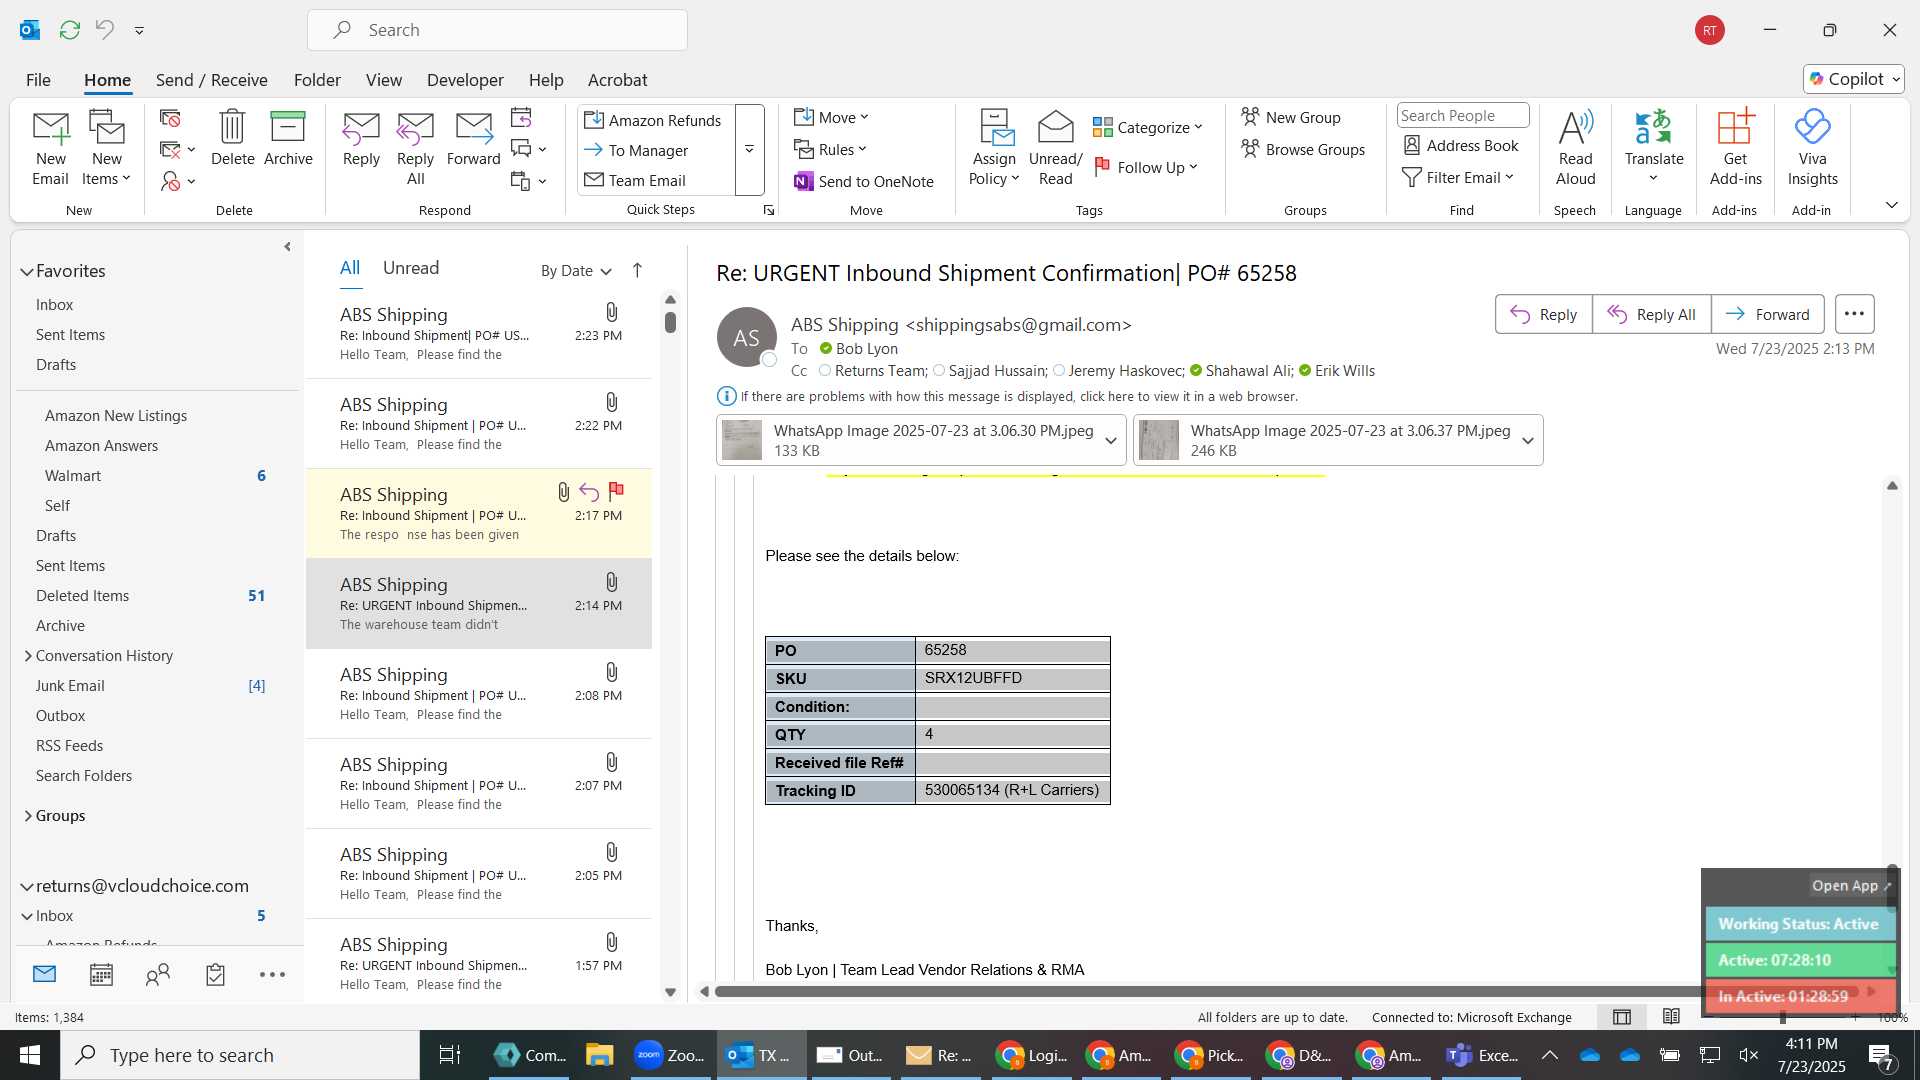The image size is (1920, 1080).
Task: Click the Undo icon in title bar
Action: [104, 30]
